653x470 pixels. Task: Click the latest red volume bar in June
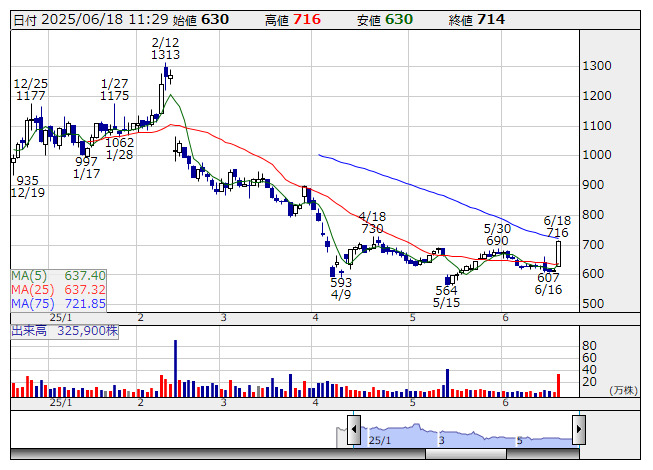pos(558,385)
